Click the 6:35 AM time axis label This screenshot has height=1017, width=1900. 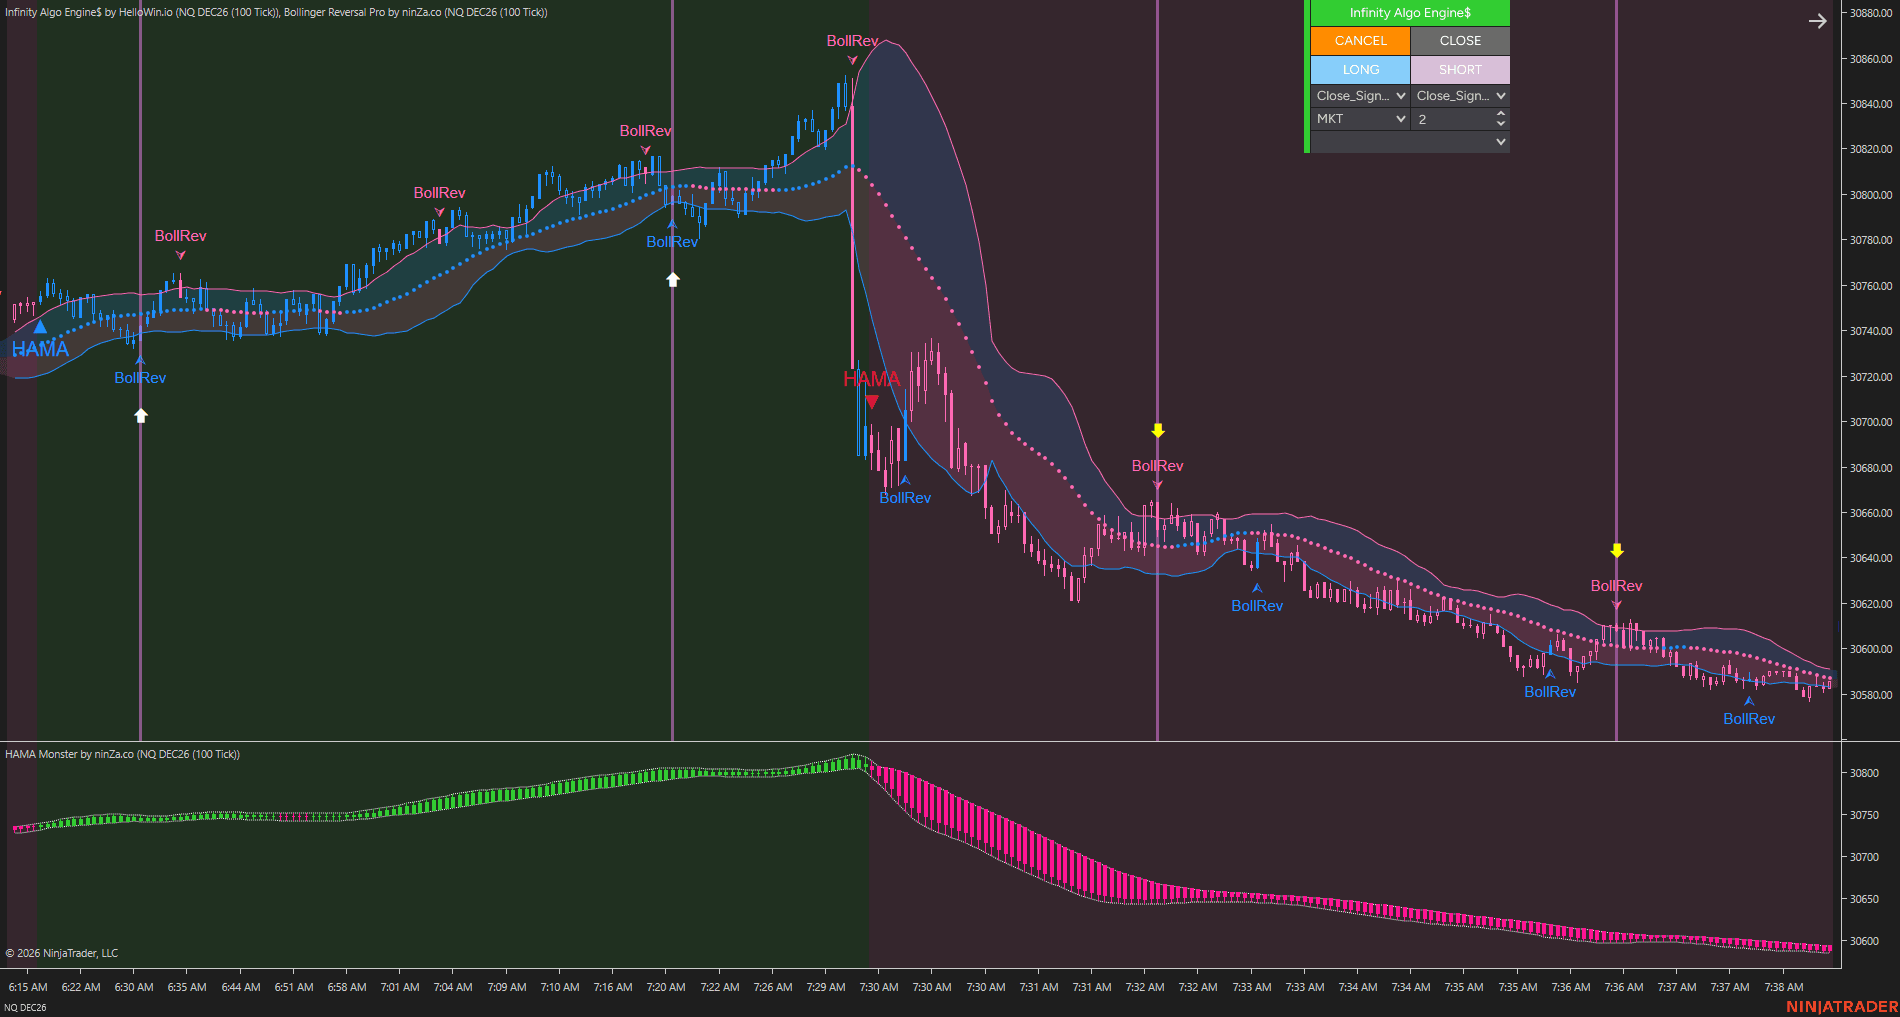pyautogui.click(x=187, y=987)
